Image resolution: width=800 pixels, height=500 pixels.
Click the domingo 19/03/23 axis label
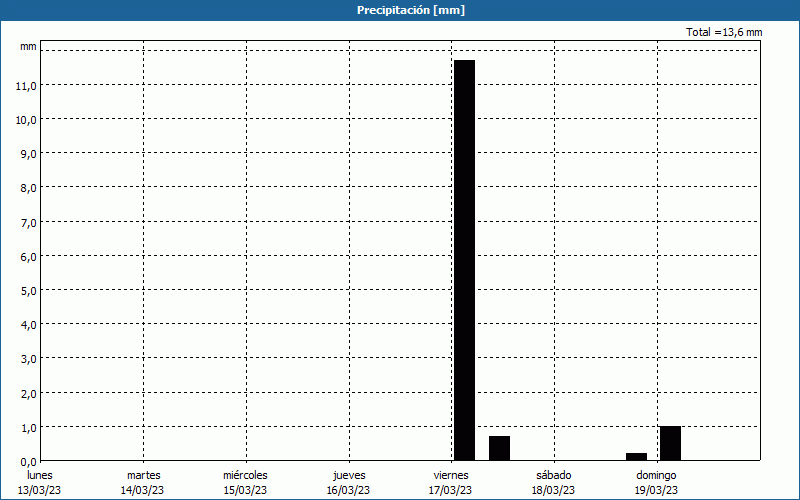coord(657,483)
